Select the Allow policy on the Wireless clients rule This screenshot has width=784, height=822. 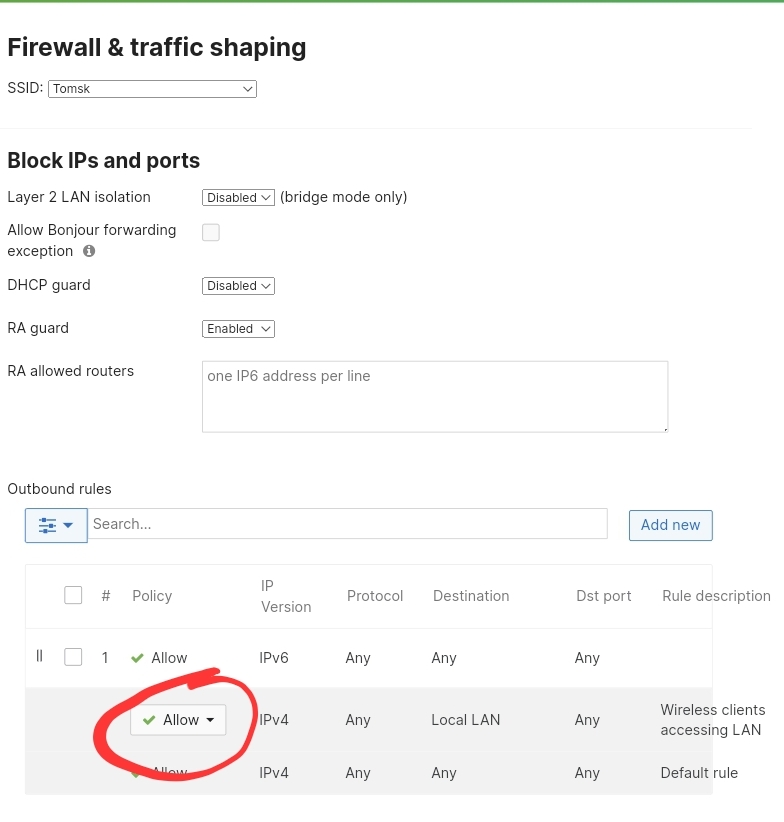pos(178,719)
